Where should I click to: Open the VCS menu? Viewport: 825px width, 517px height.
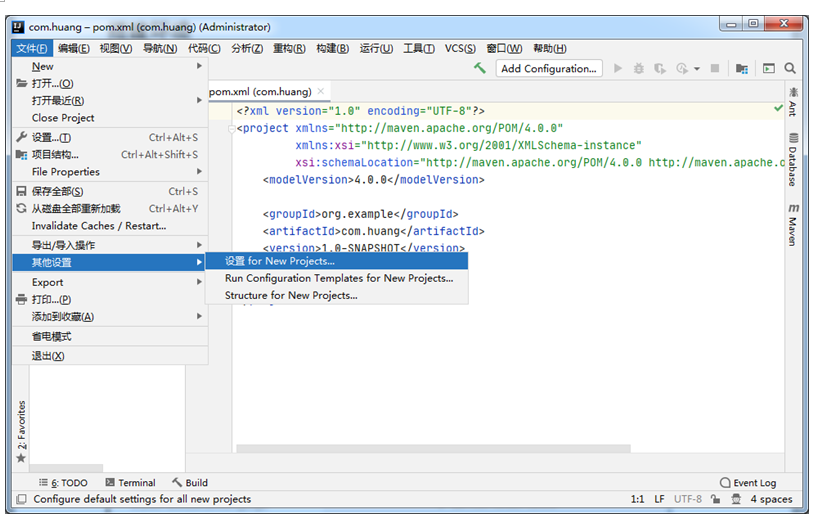460,48
